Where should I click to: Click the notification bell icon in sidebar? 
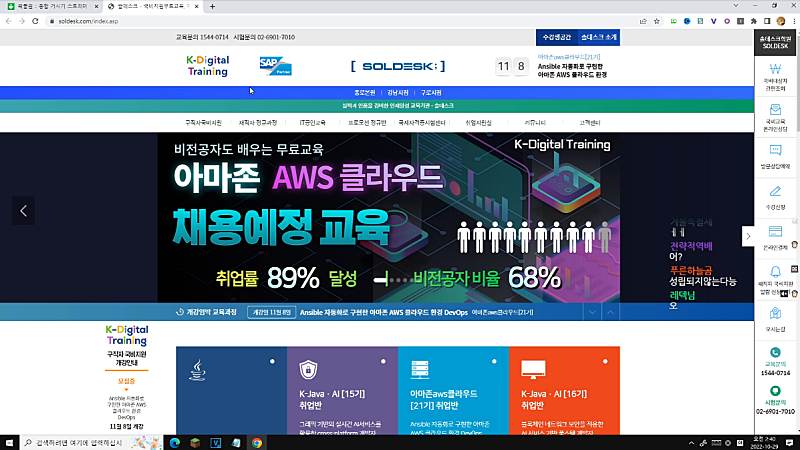(775, 271)
